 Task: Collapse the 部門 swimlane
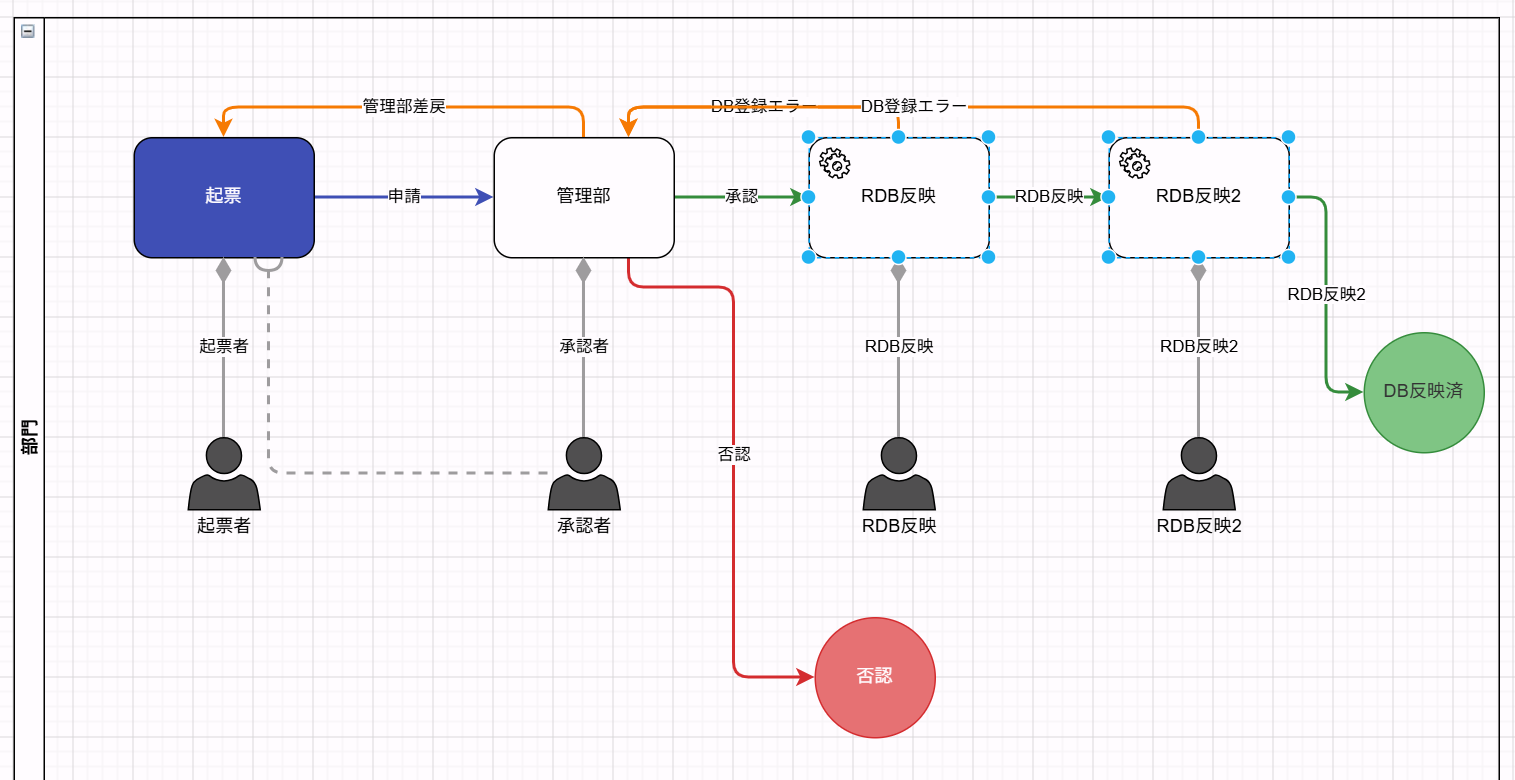28,31
